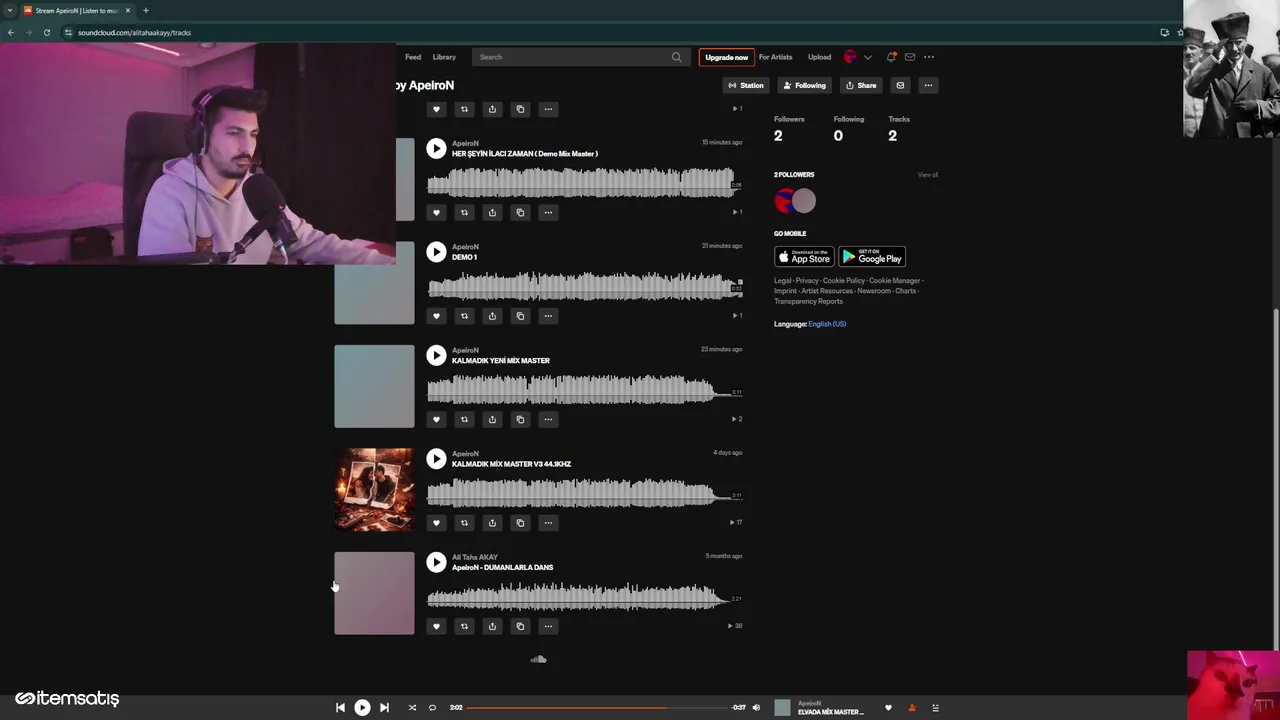Share the DUMANLARLA DANS track
This screenshot has width=1280, height=720.
point(492,626)
